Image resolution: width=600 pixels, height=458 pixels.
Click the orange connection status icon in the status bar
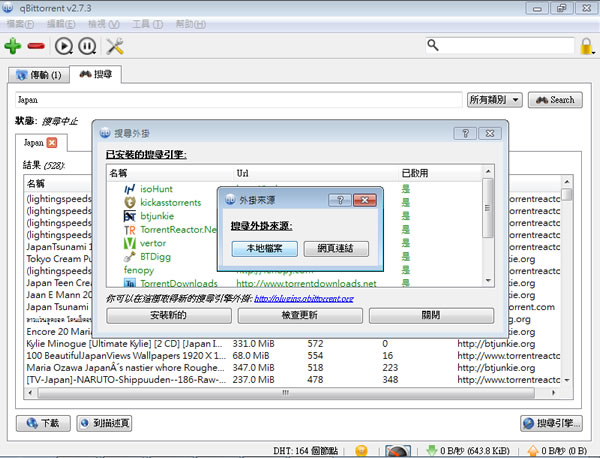click(x=361, y=451)
